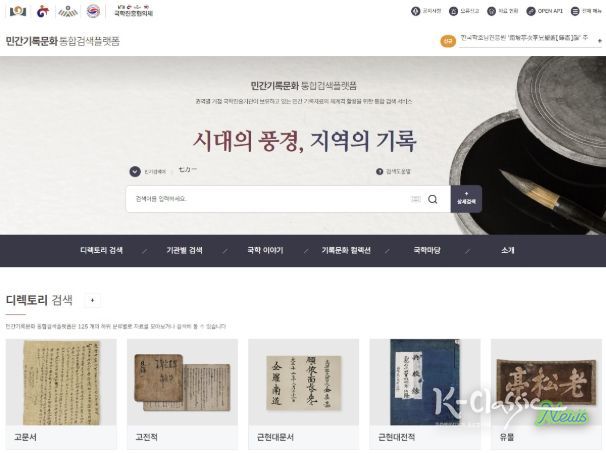Open the 기록문화 컬렉션 menu item
This screenshot has height=453, width=606.
[x=346, y=250]
